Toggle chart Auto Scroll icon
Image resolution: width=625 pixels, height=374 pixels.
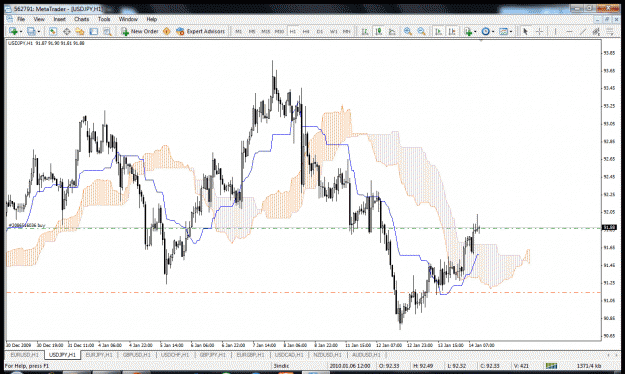tap(438, 31)
